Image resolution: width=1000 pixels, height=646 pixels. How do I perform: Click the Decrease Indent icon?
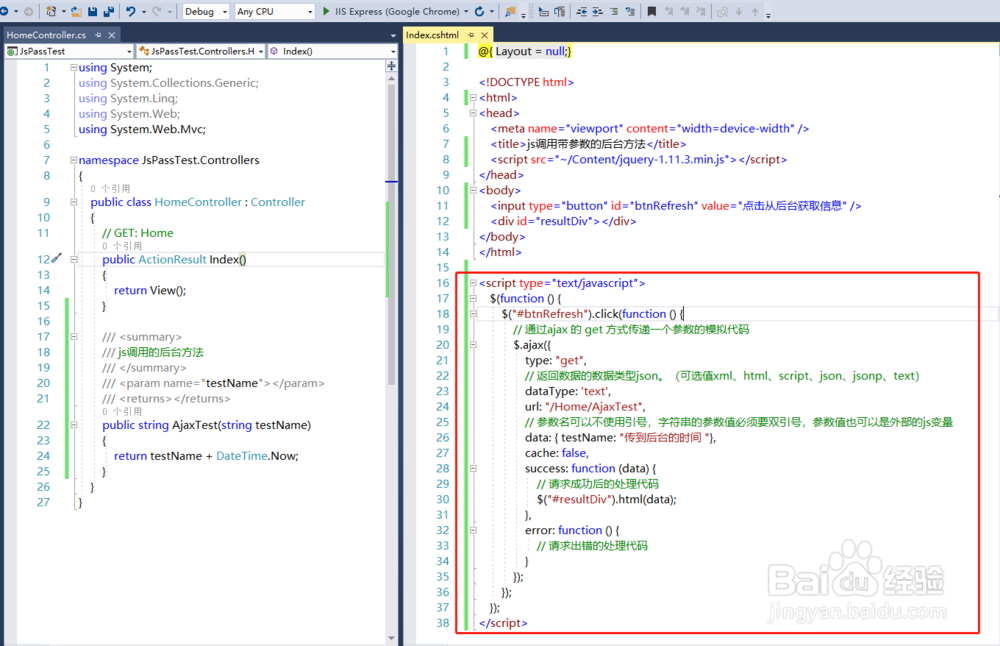point(582,11)
